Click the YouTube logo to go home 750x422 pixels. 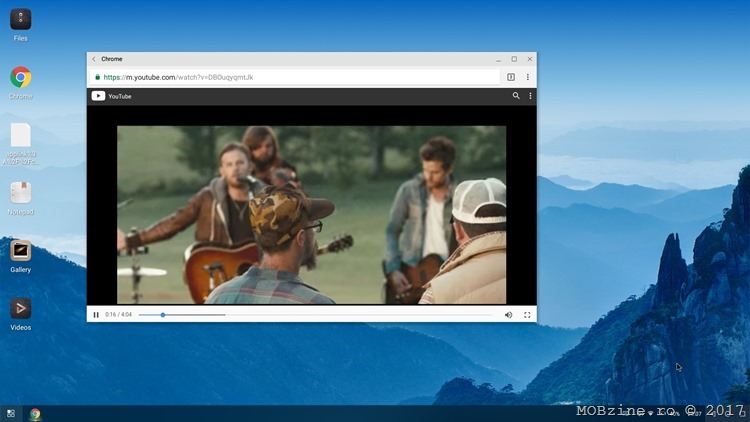pyautogui.click(x=98, y=96)
